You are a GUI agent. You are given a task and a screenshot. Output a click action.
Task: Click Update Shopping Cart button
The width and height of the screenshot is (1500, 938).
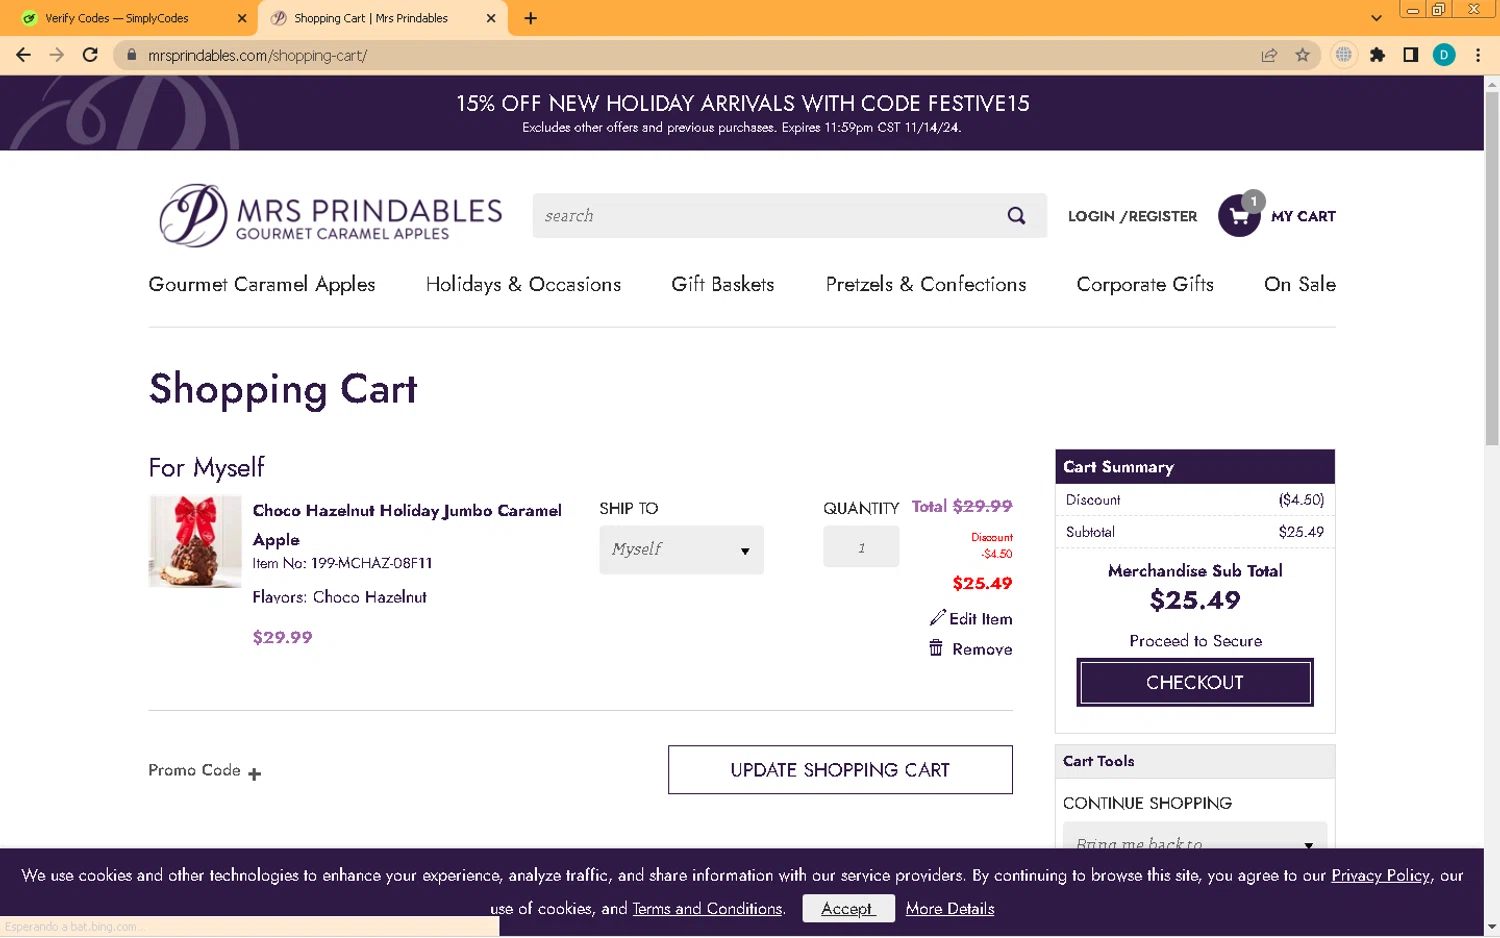coord(839,770)
